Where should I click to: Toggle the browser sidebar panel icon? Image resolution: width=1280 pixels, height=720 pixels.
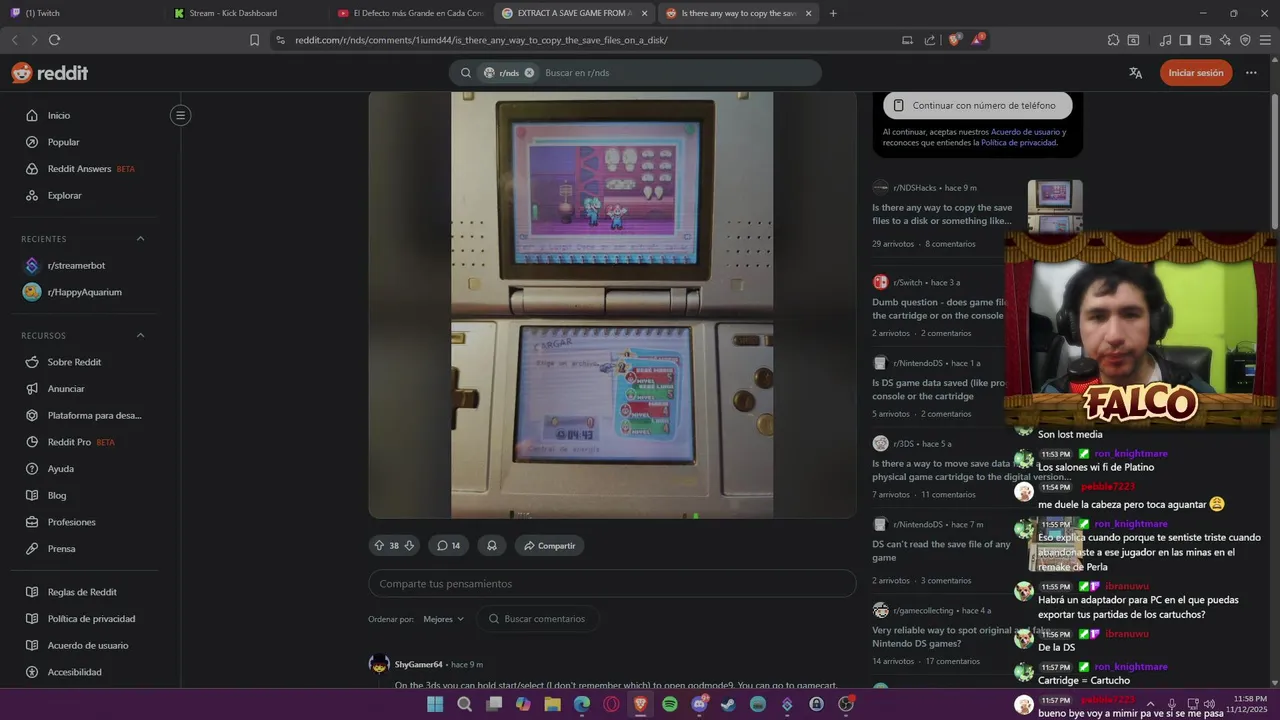click(1185, 40)
